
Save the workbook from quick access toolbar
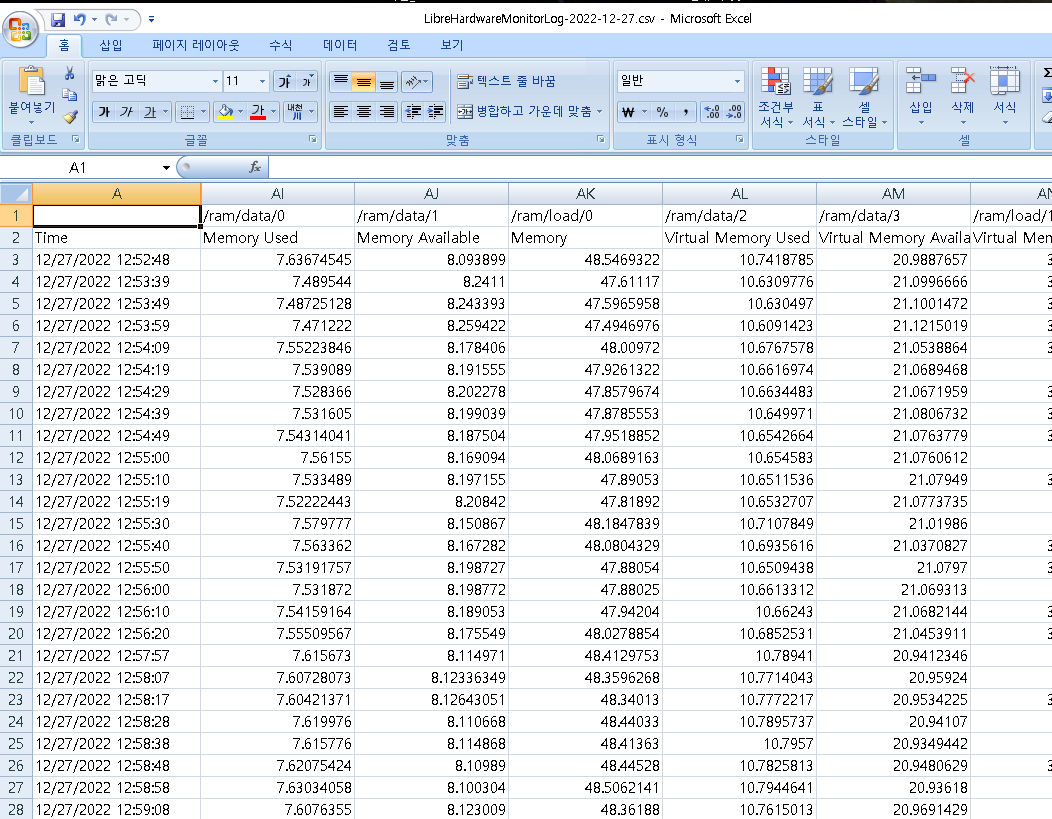(x=58, y=19)
